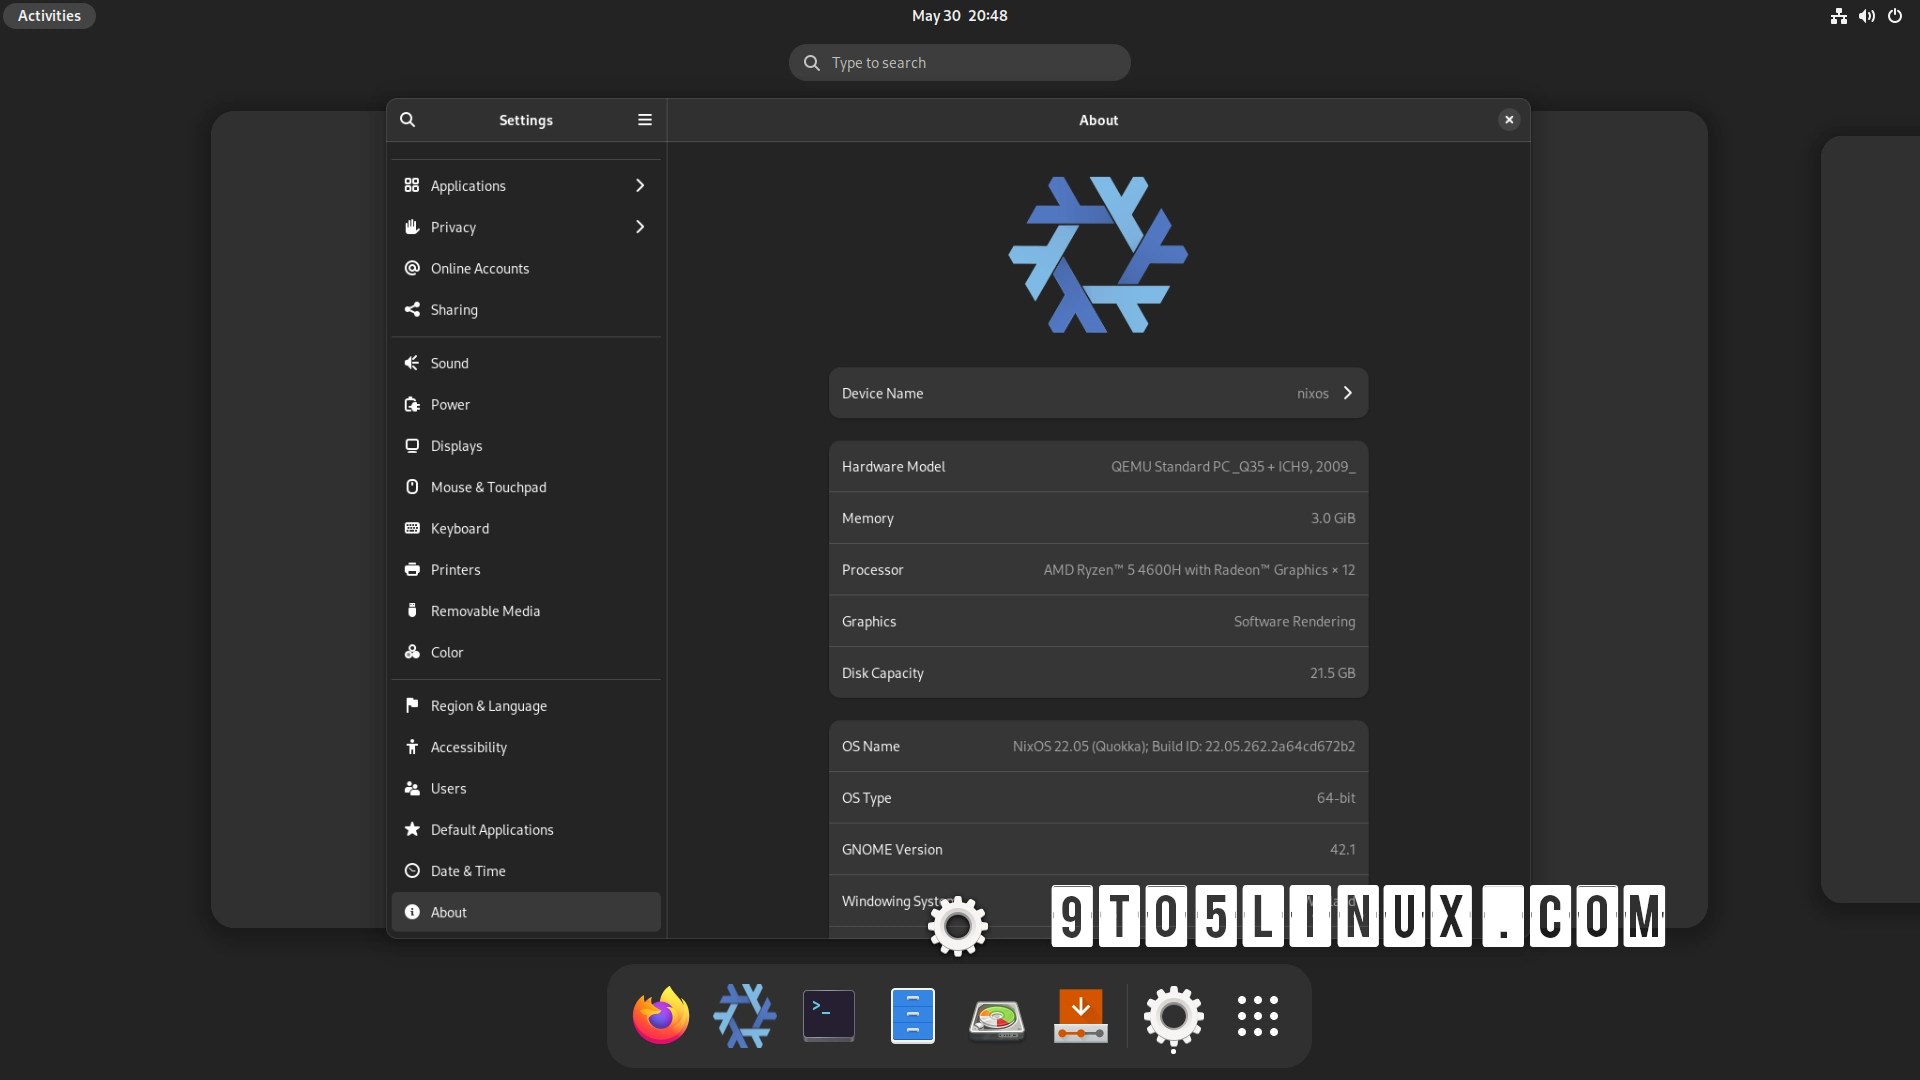Select Users in the settings sidebar
This screenshot has width=1920, height=1080.
(525, 788)
